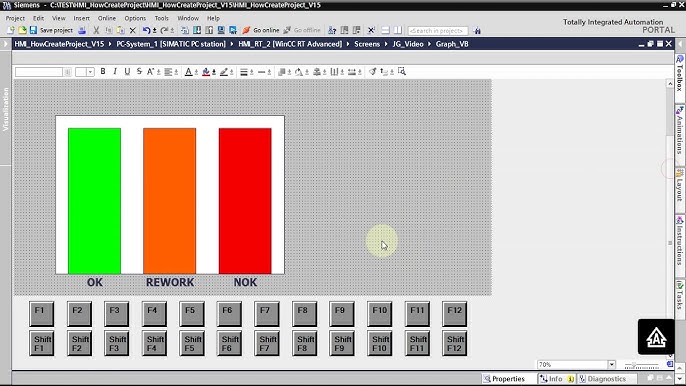Open the Insert menu
686x386 pixels.
(81, 18)
